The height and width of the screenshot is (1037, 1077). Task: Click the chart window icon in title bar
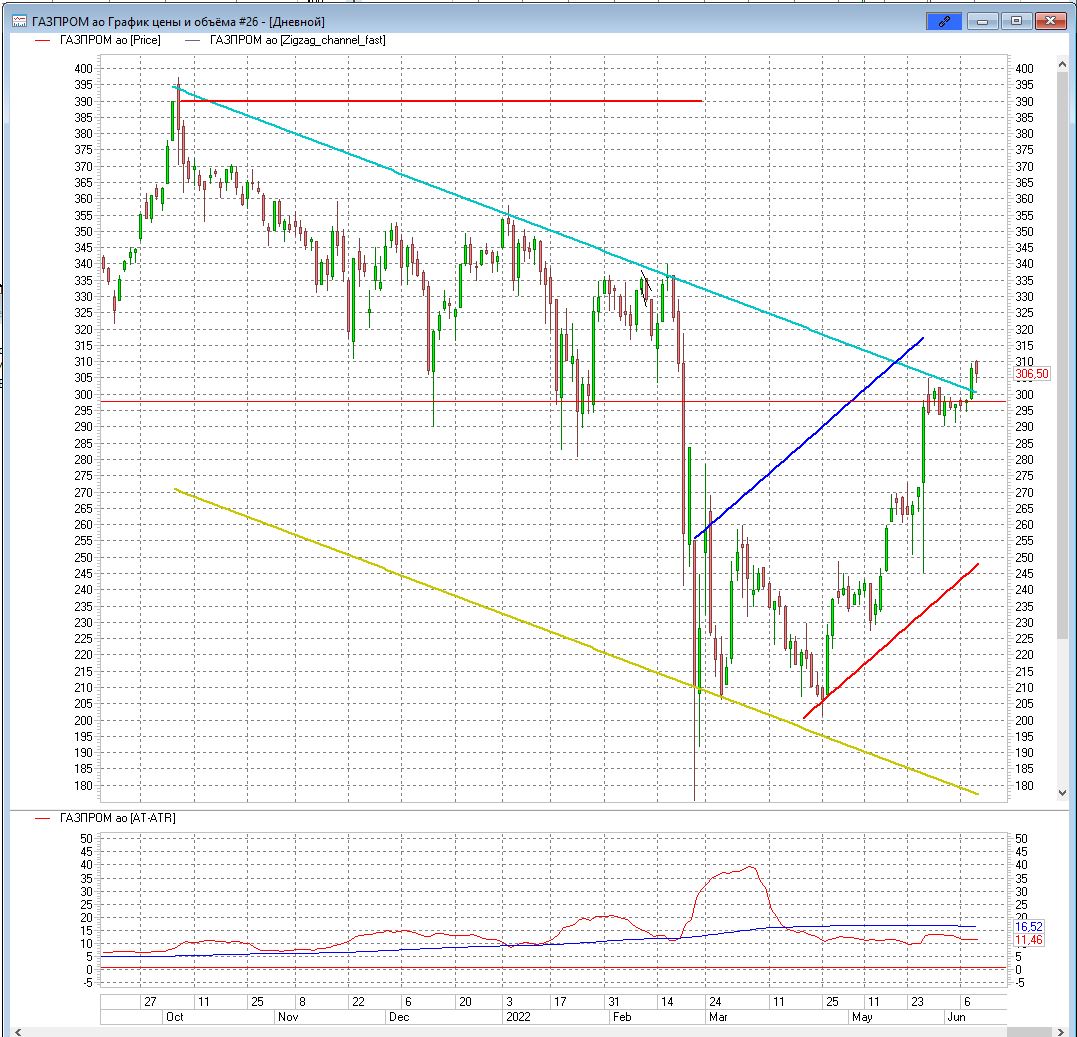coord(19,21)
